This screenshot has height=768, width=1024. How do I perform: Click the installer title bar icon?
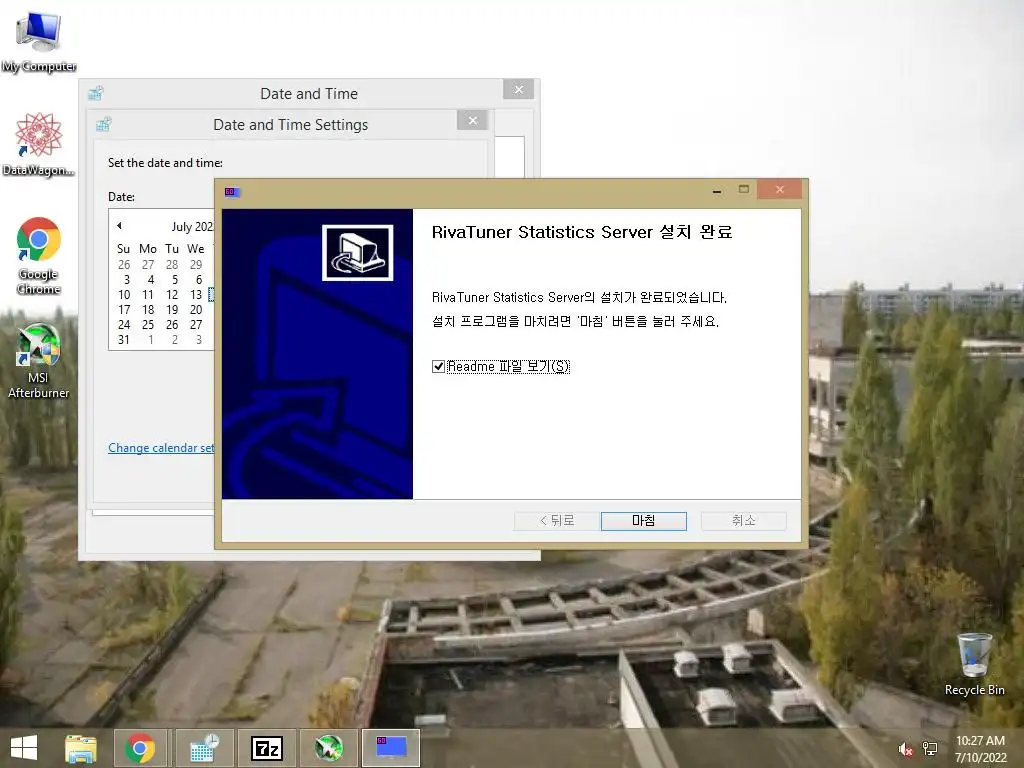pyautogui.click(x=232, y=192)
